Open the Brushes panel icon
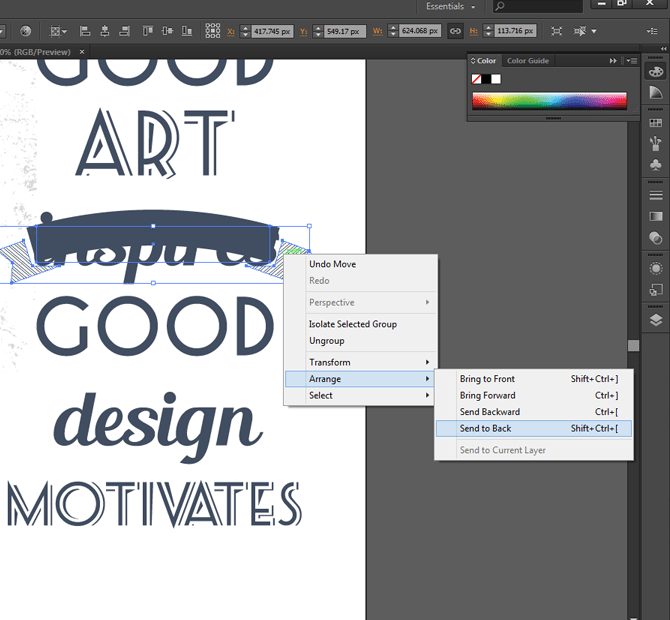The height and width of the screenshot is (620, 670). tap(656, 144)
